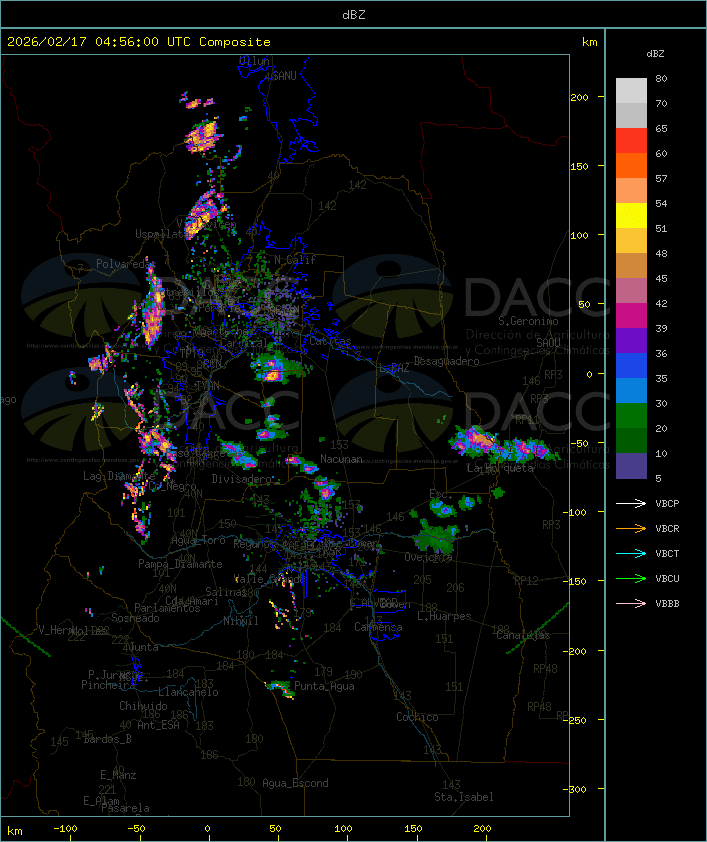Click the -100 tick on horizontal km axis
Image resolution: width=707 pixels, height=842 pixels.
pyautogui.click(x=65, y=829)
